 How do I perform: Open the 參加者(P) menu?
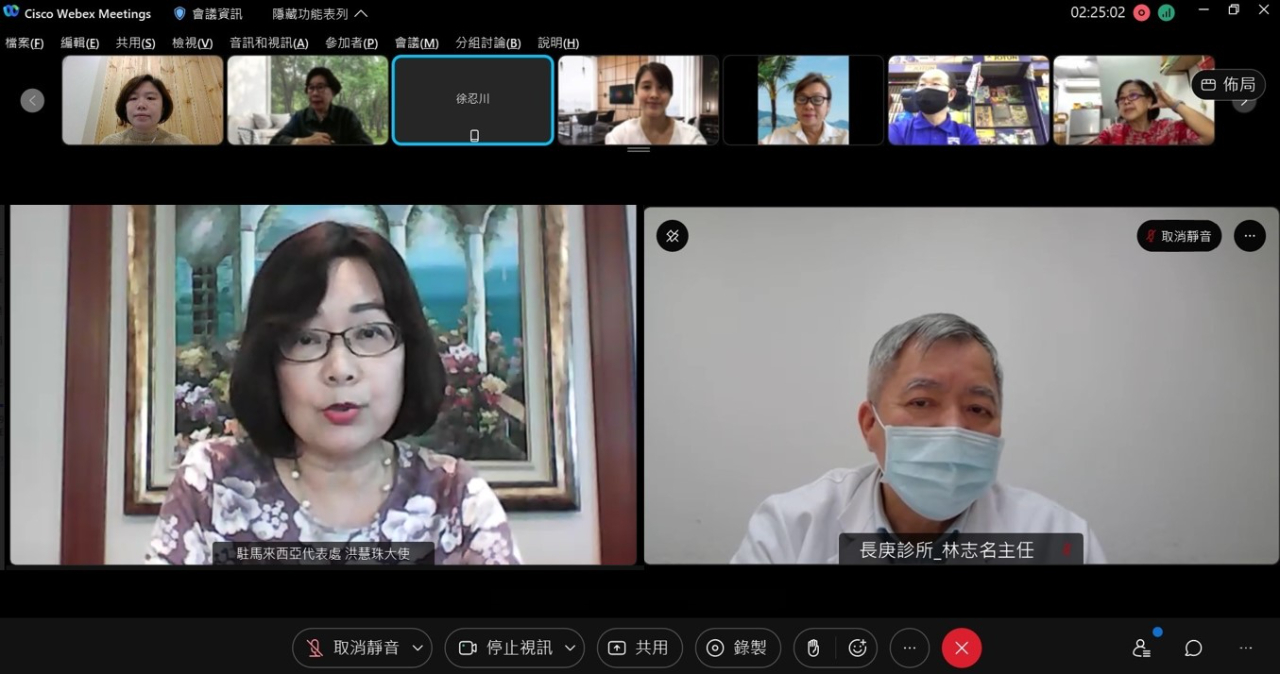click(x=351, y=43)
